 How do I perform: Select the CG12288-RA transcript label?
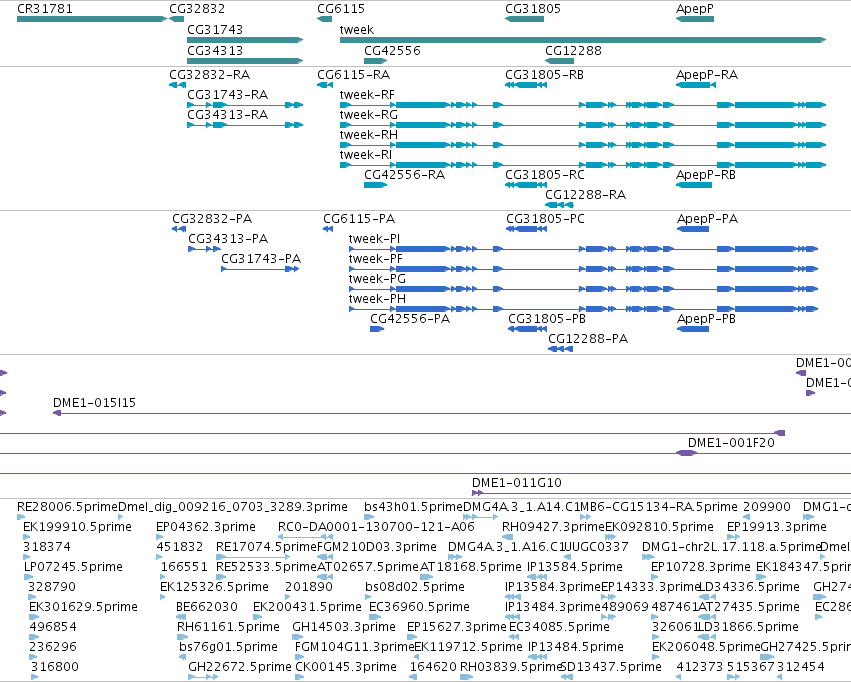click(585, 195)
